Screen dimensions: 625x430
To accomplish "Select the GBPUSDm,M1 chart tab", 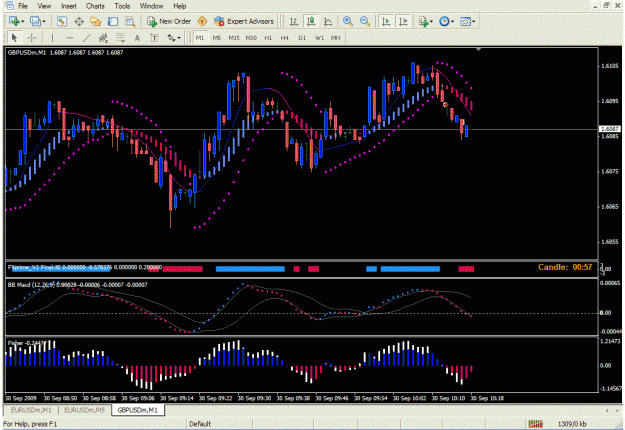I will coord(138,410).
